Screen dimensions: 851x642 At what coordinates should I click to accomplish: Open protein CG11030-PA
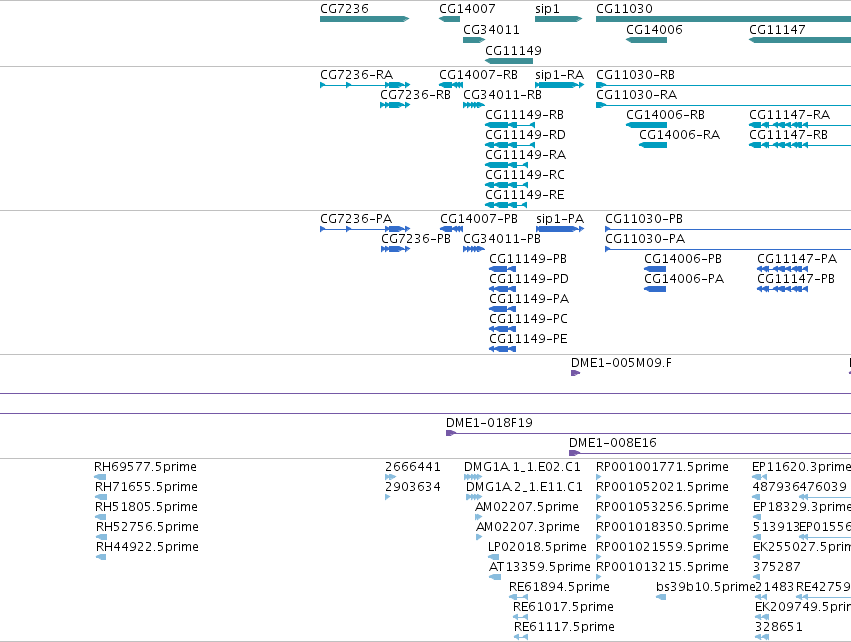click(x=728, y=249)
